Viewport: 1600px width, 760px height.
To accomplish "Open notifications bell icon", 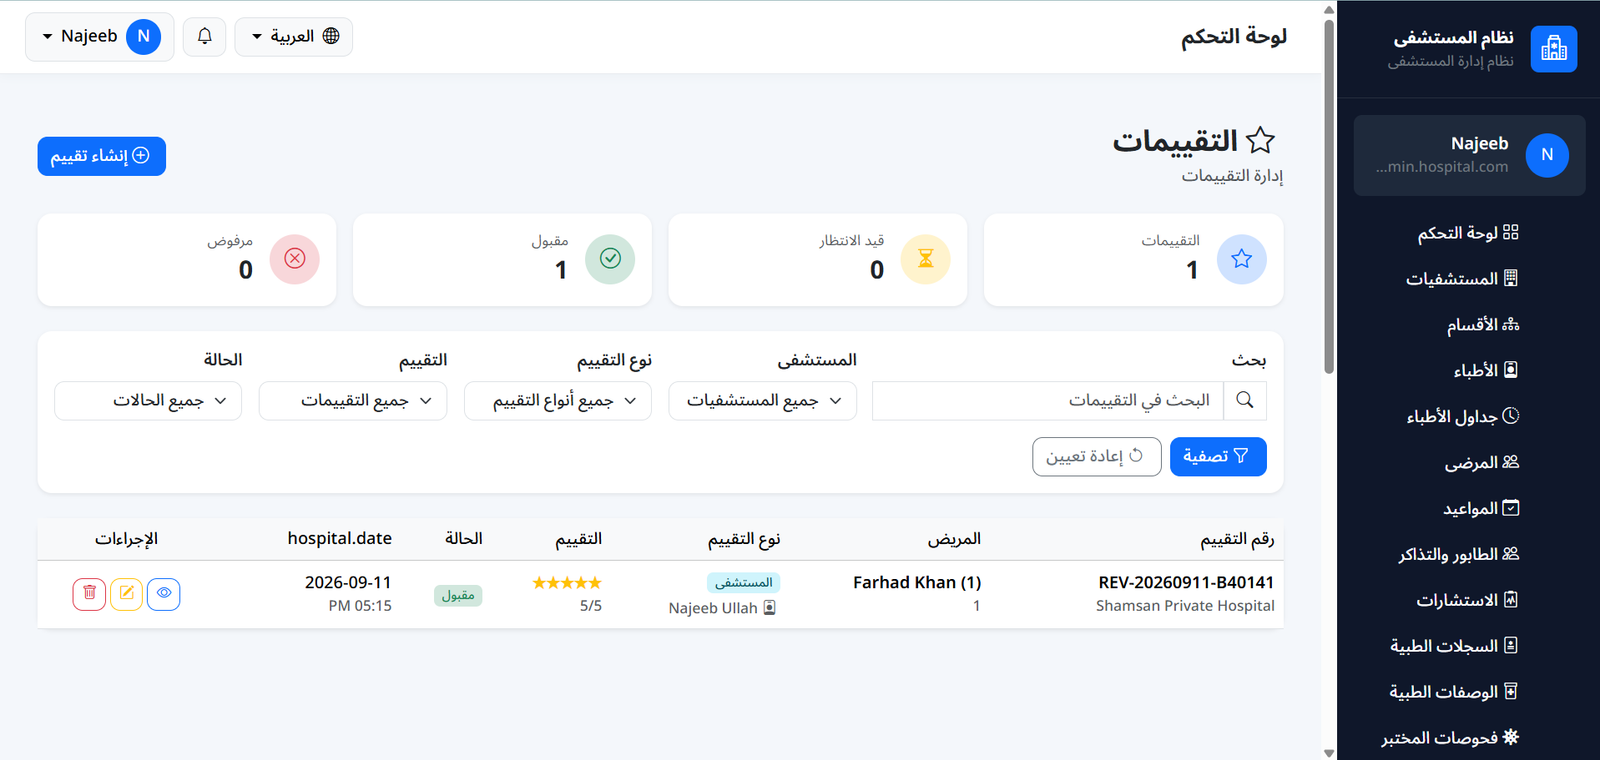I will coord(205,36).
